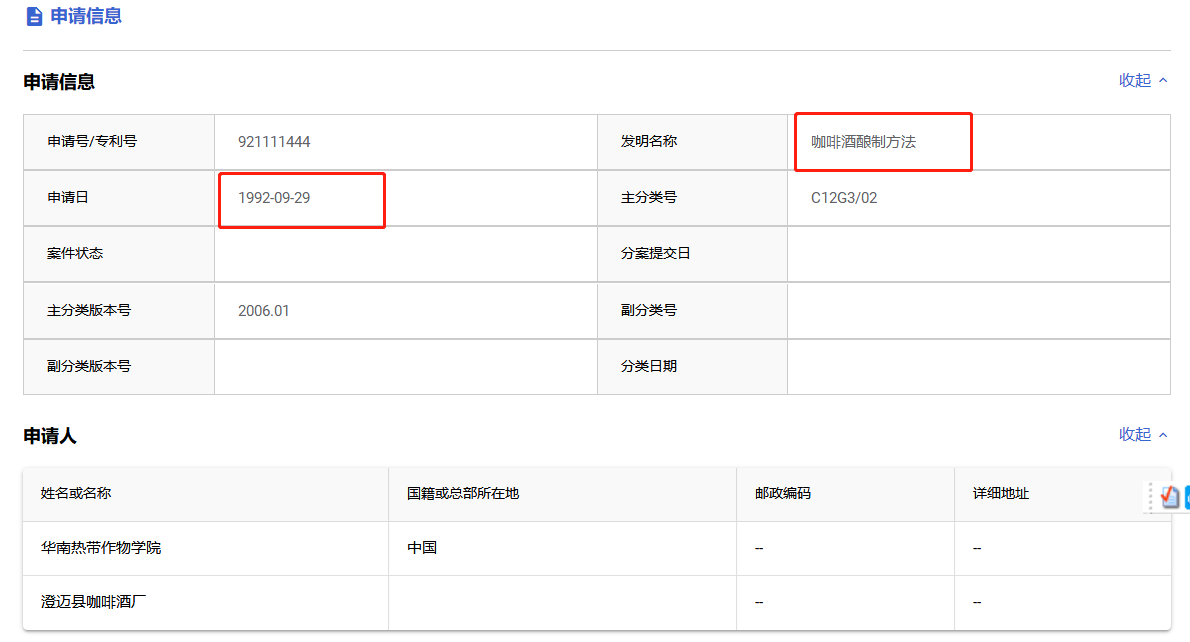Click the 详细地址 column header

pyautogui.click(x=1000, y=493)
